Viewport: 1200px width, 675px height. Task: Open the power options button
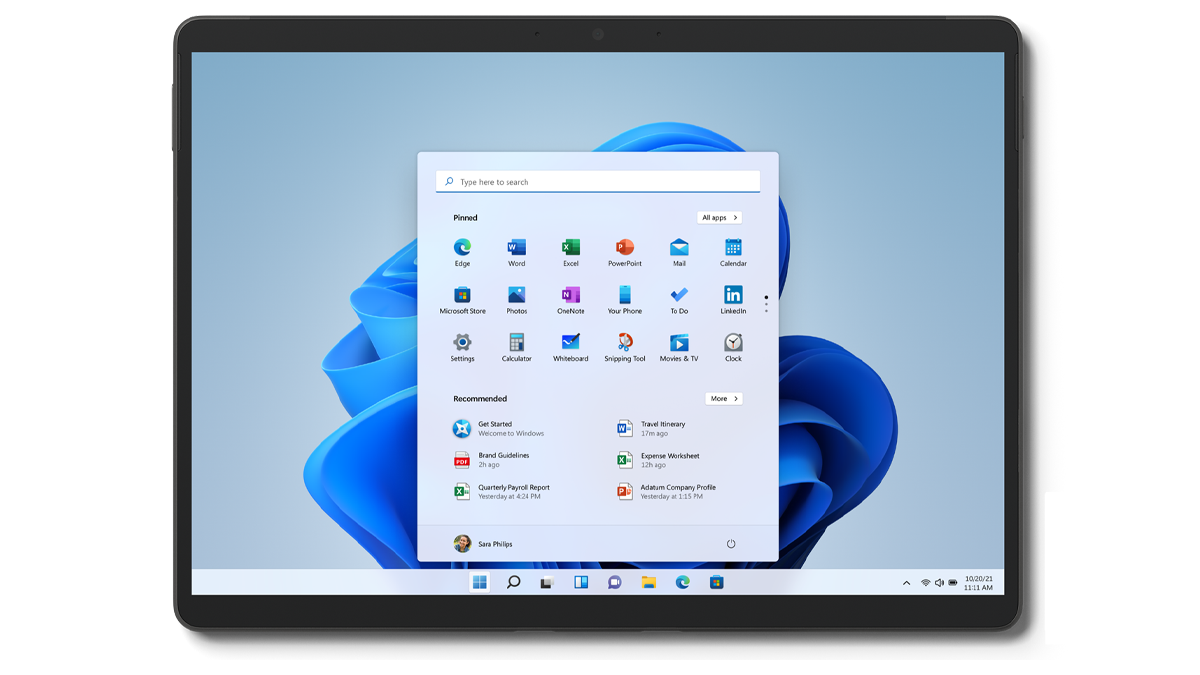pyautogui.click(x=731, y=543)
